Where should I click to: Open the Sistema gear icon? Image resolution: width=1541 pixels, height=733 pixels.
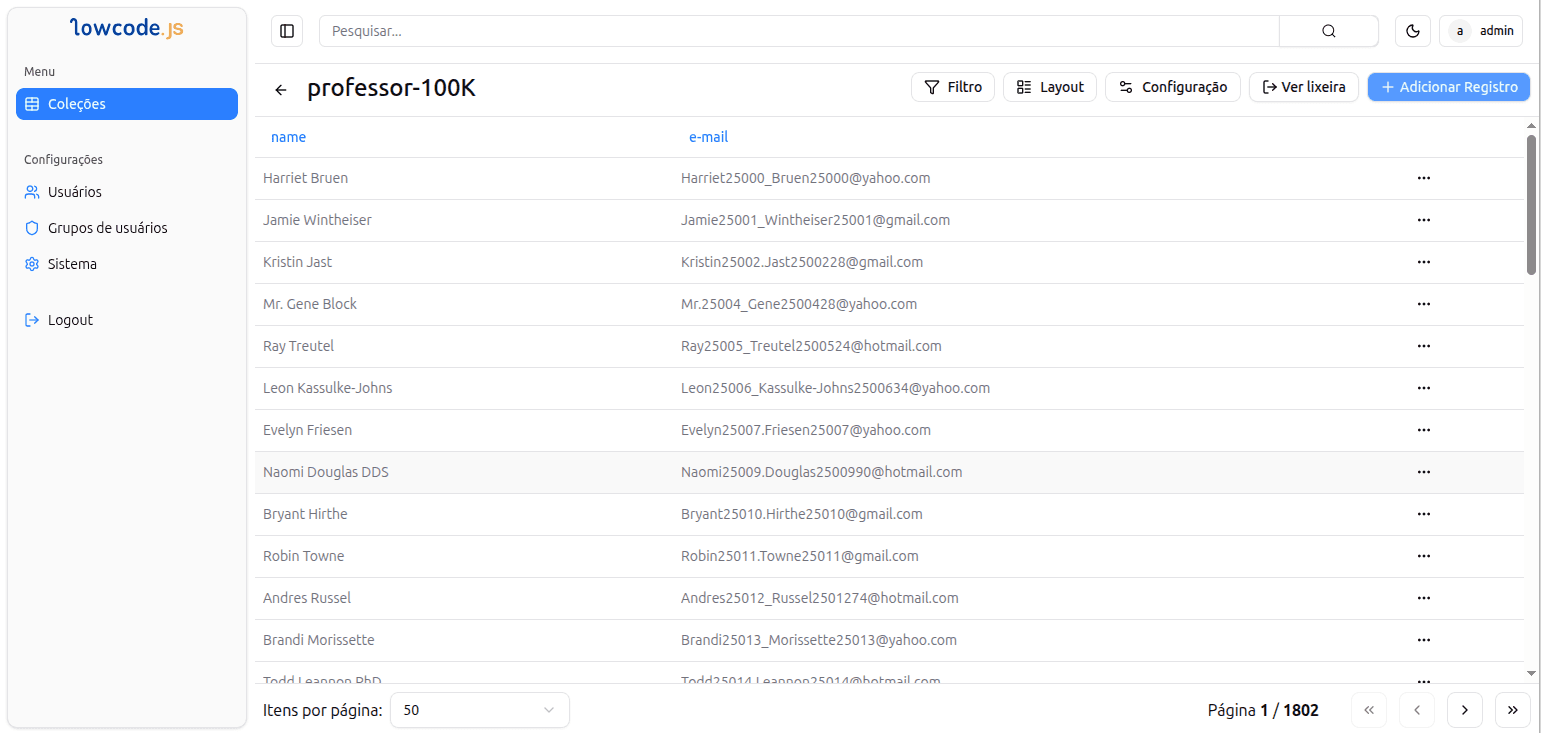tap(33, 263)
